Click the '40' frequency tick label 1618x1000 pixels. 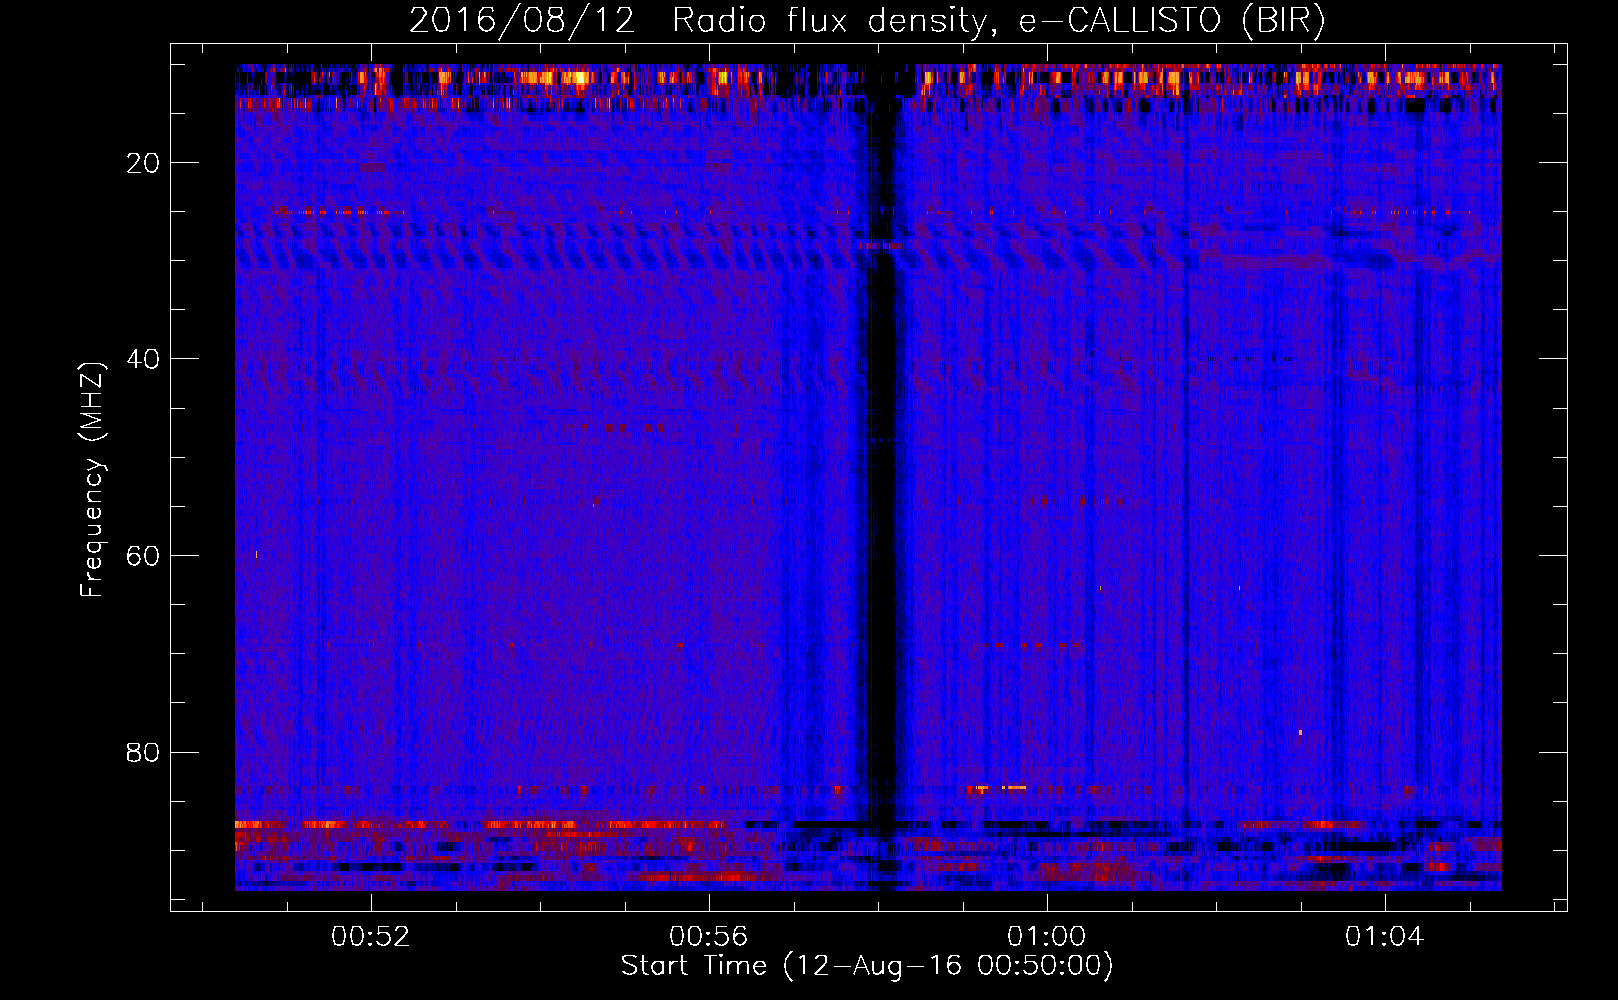click(x=144, y=359)
